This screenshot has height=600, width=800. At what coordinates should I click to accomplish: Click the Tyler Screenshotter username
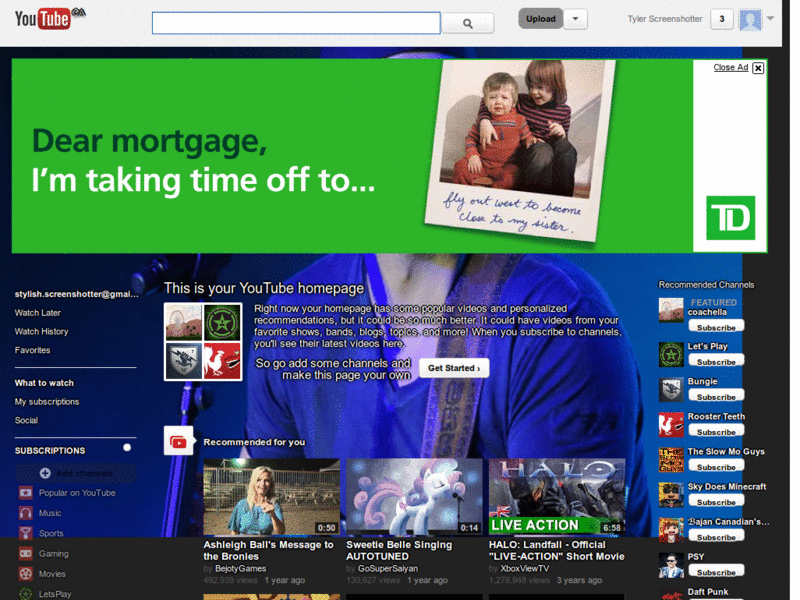(x=665, y=19)
